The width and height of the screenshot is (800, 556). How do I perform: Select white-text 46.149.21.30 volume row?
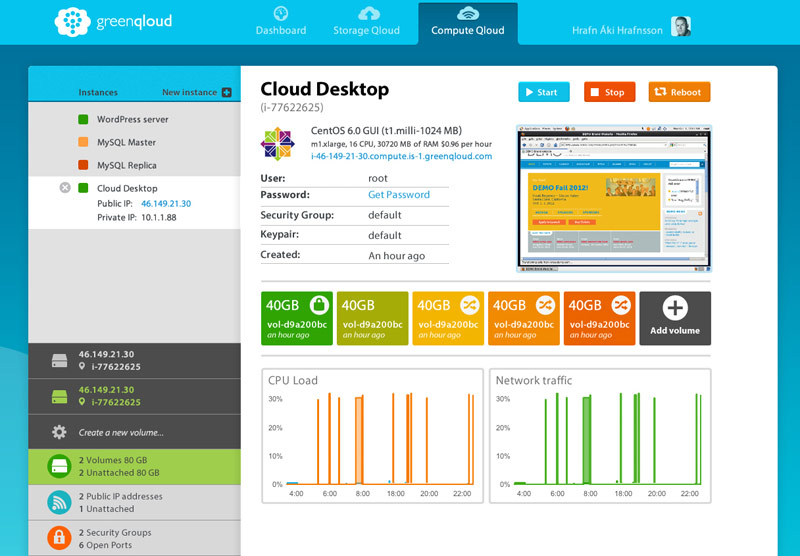click(x=134, y=361)
